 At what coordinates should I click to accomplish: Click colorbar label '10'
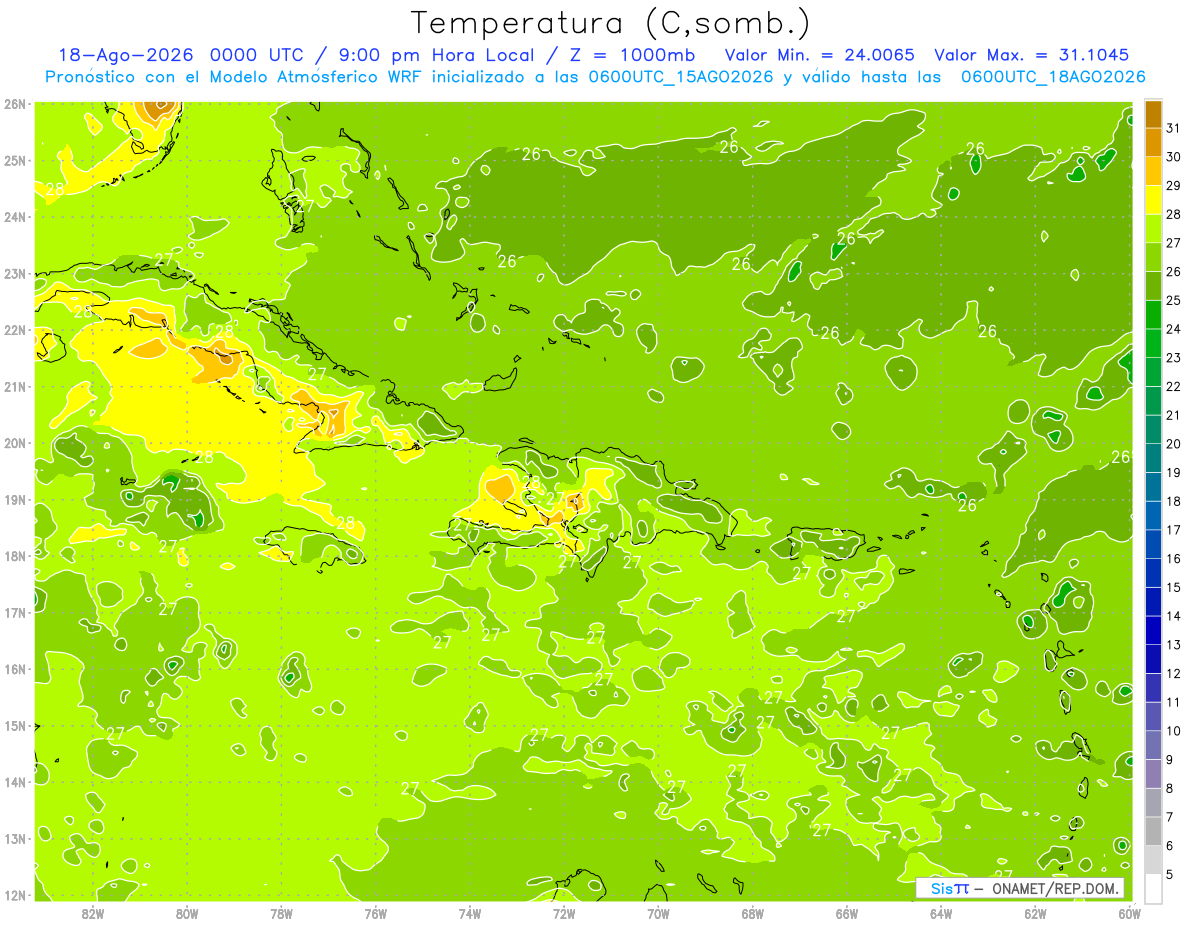click(x=1173, y=731)
